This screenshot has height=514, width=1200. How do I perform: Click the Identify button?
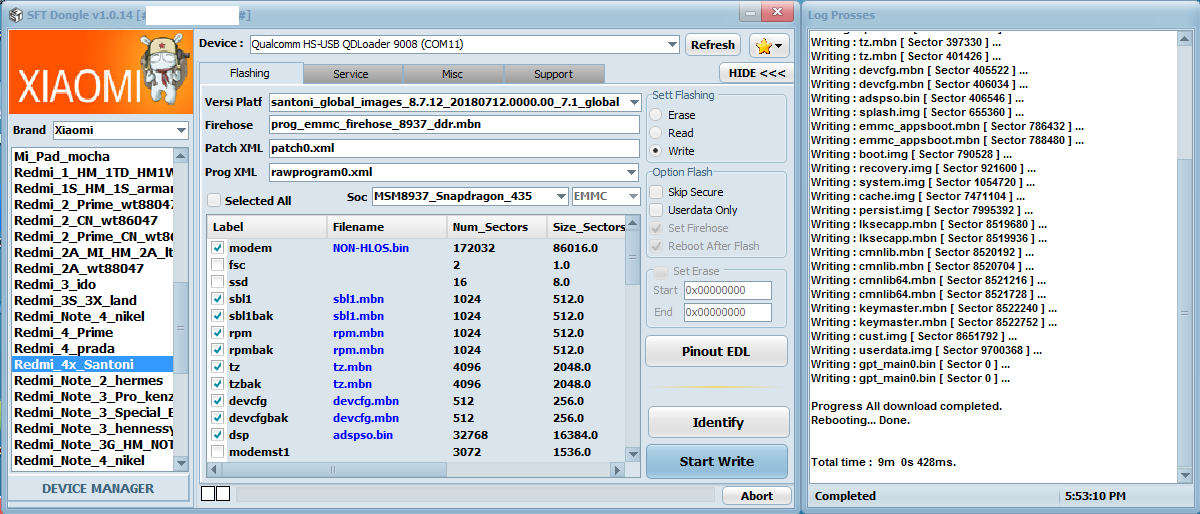[717, 423]
